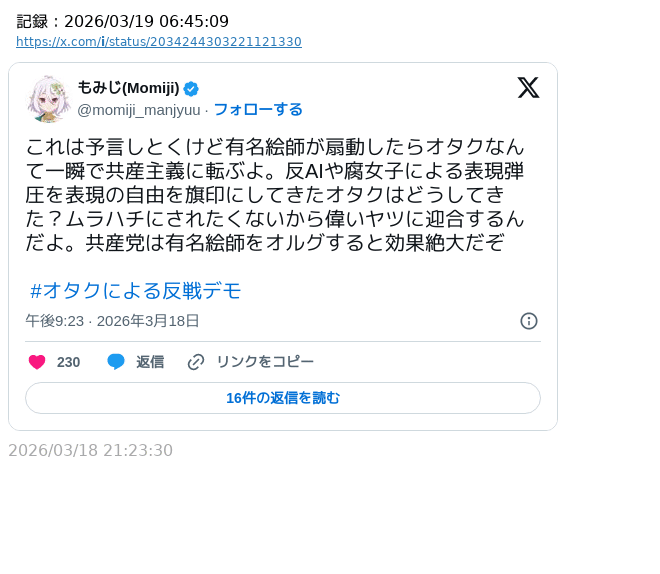Click the gray 2026/03/18 21:23:30 timestamp

point(91,451)
